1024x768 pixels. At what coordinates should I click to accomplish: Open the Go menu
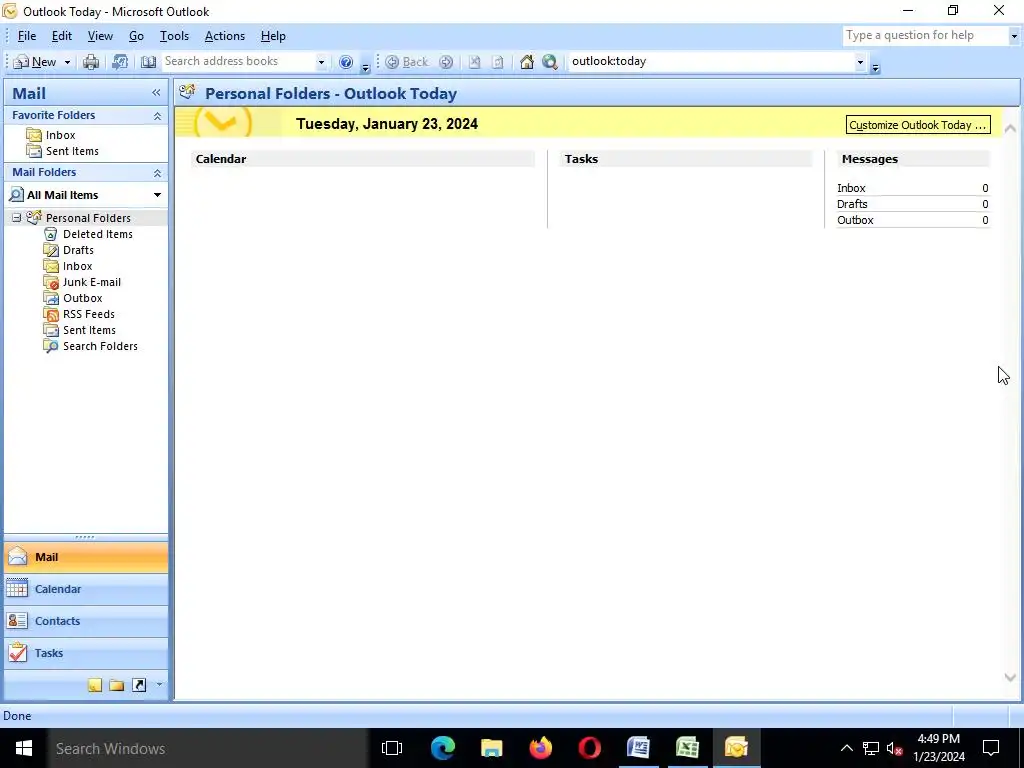tap(136, 36)
